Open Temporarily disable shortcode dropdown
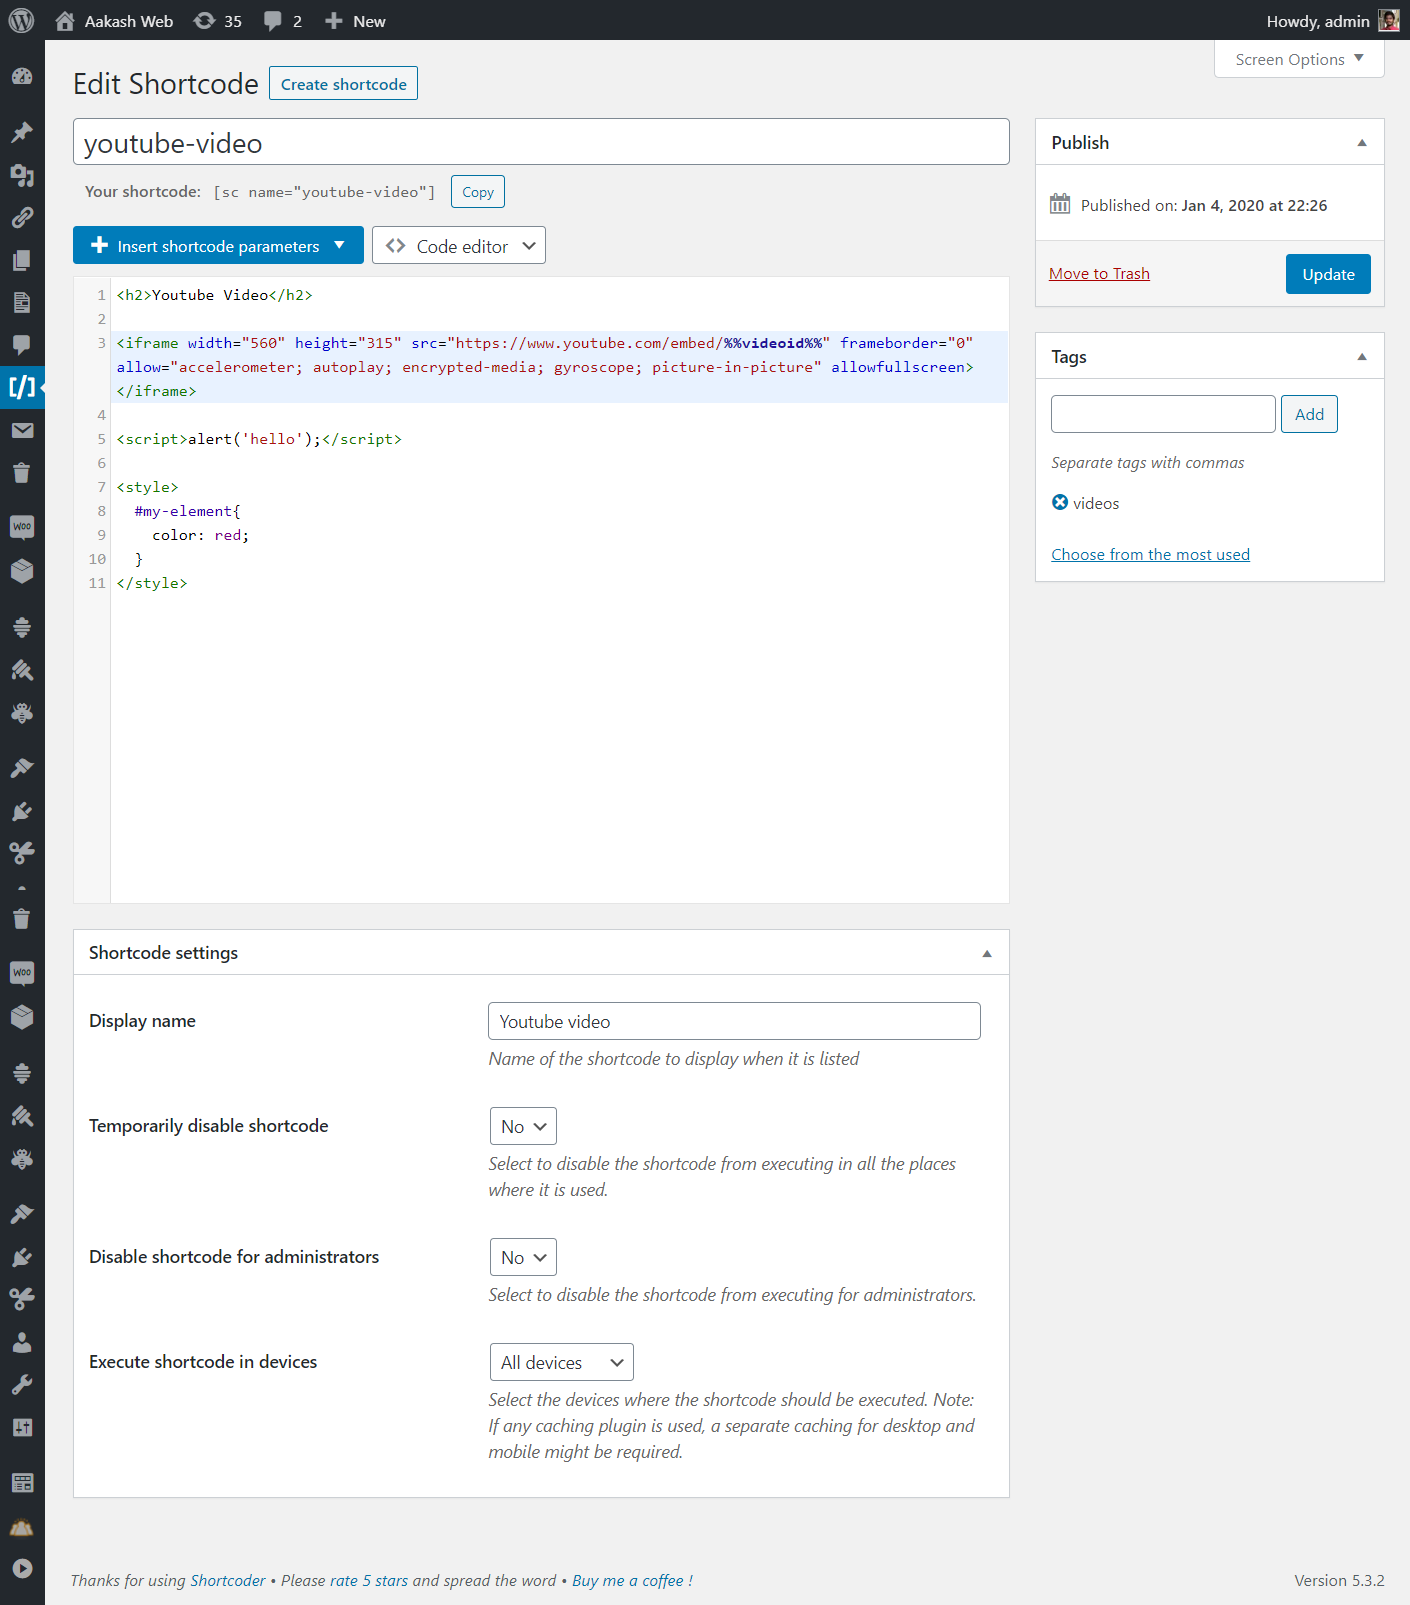This screenshot has width=1410, height=1605. click(x=523, y=1126)
